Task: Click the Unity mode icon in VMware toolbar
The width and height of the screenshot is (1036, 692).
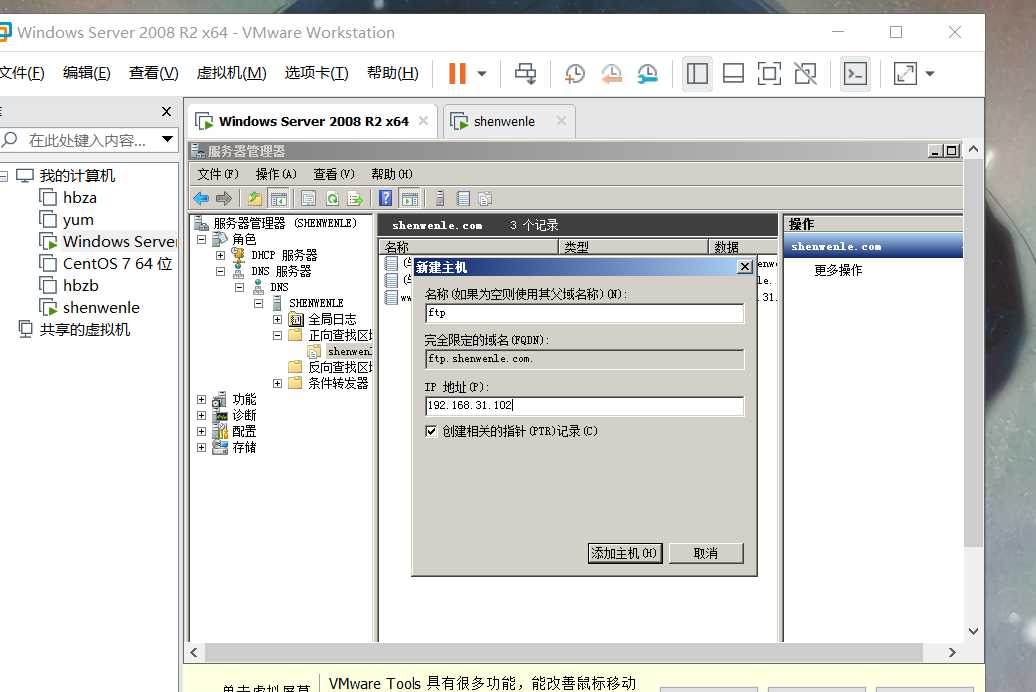Action: tap(805, 73)
